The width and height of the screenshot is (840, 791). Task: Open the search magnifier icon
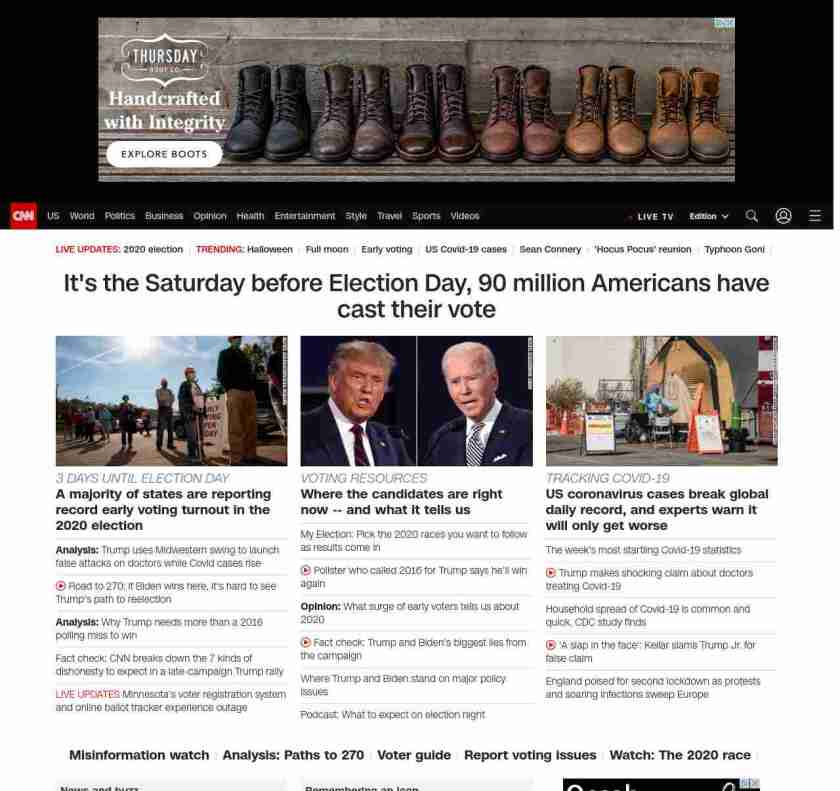click(x=752, y=216)
